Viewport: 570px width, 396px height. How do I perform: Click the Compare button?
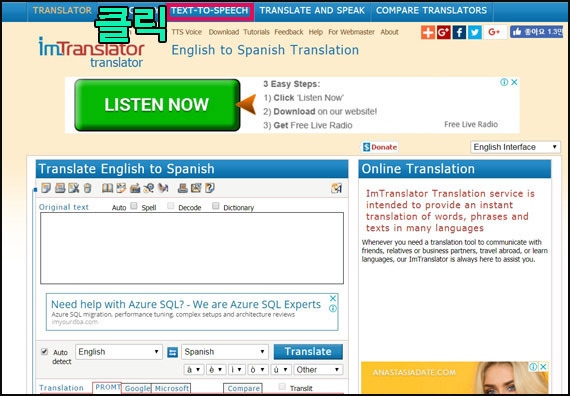(243, 388)
